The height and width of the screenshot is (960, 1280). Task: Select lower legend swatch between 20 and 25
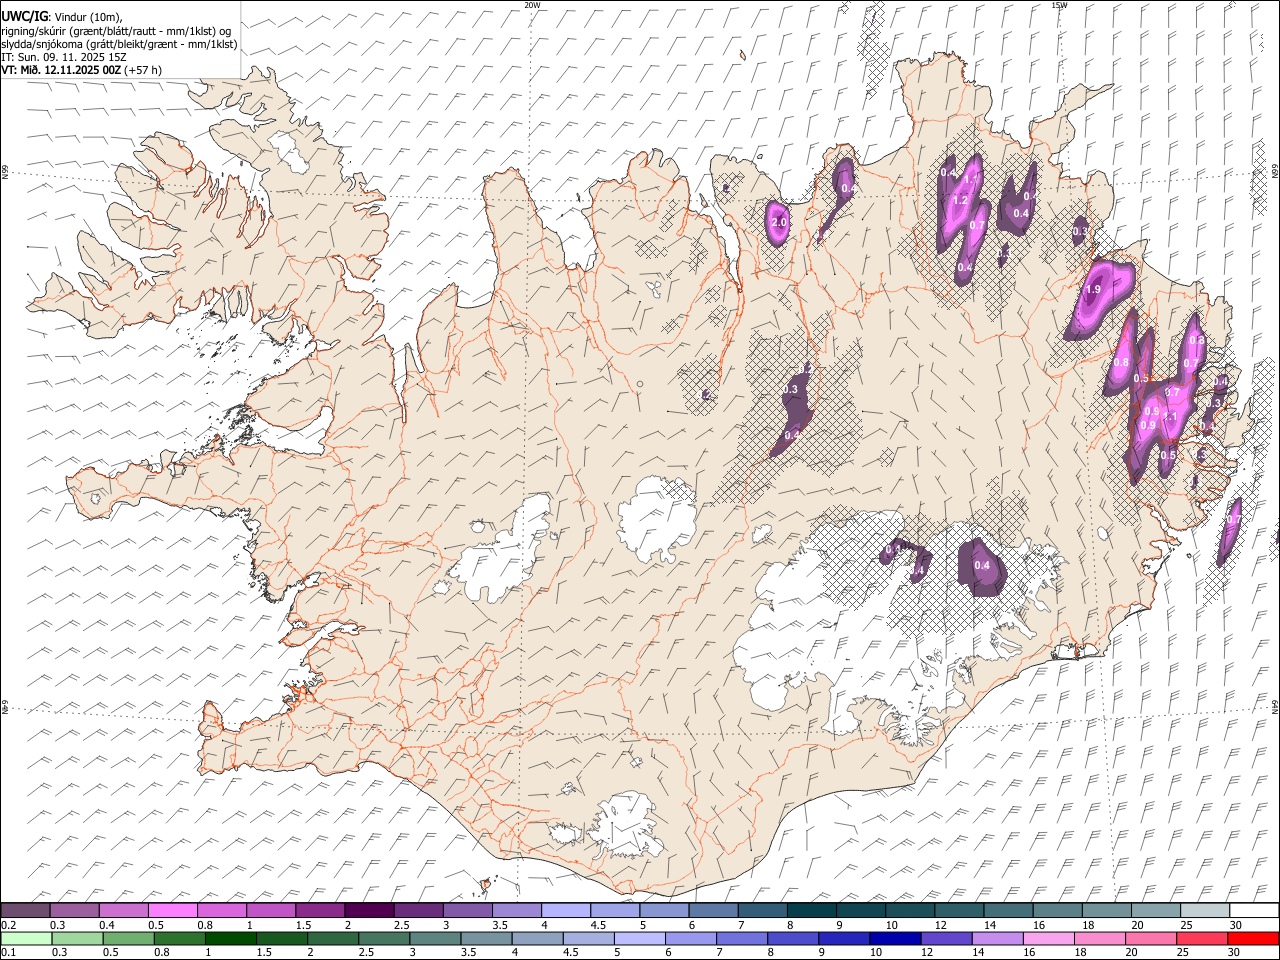click(x=1151, y=938)
